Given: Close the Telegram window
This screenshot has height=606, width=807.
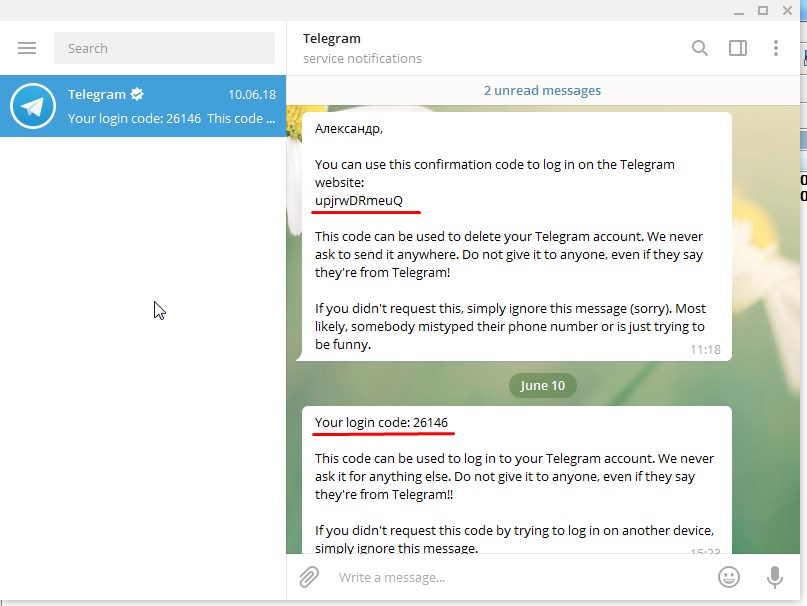Looking at the screenshot, I should [x=787, y=10].
